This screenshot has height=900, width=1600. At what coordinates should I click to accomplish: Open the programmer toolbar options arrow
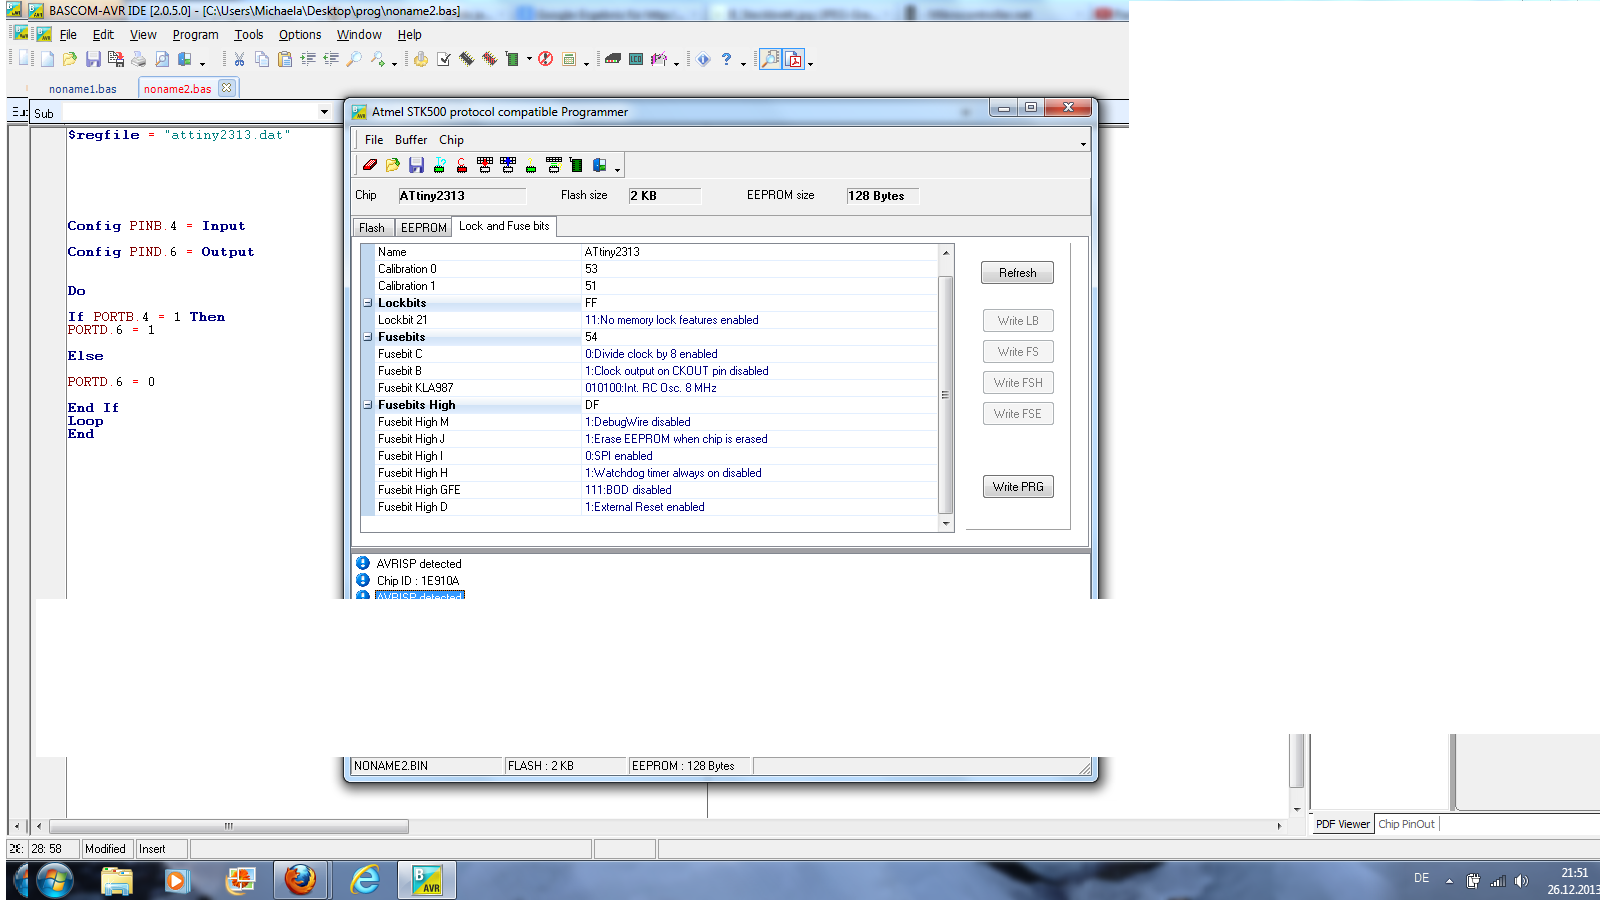click(617, 170)
